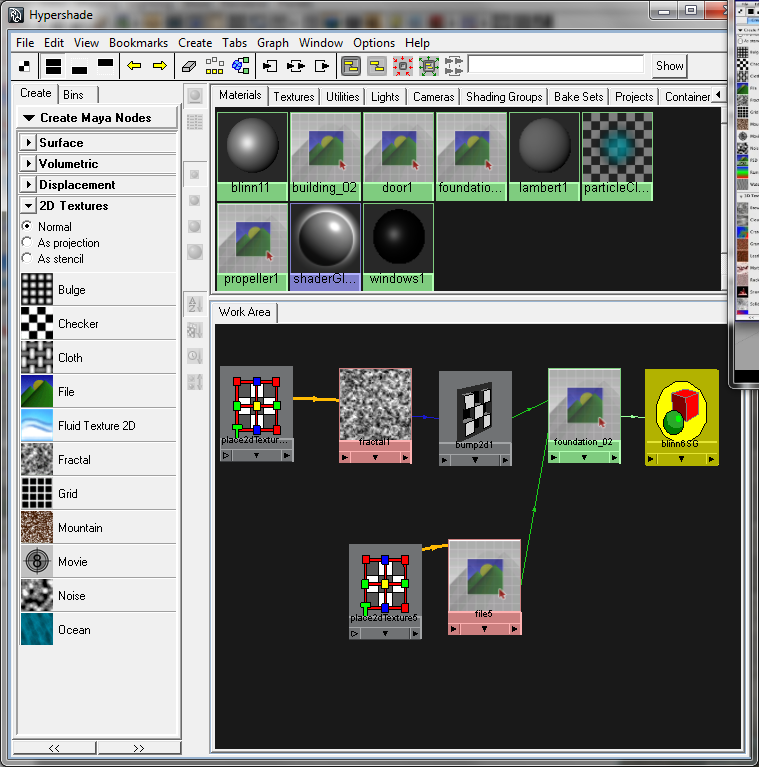Screen dimensions: 759x769
Task: Collapse the 2D Textures section
Action: pos(28,206)
